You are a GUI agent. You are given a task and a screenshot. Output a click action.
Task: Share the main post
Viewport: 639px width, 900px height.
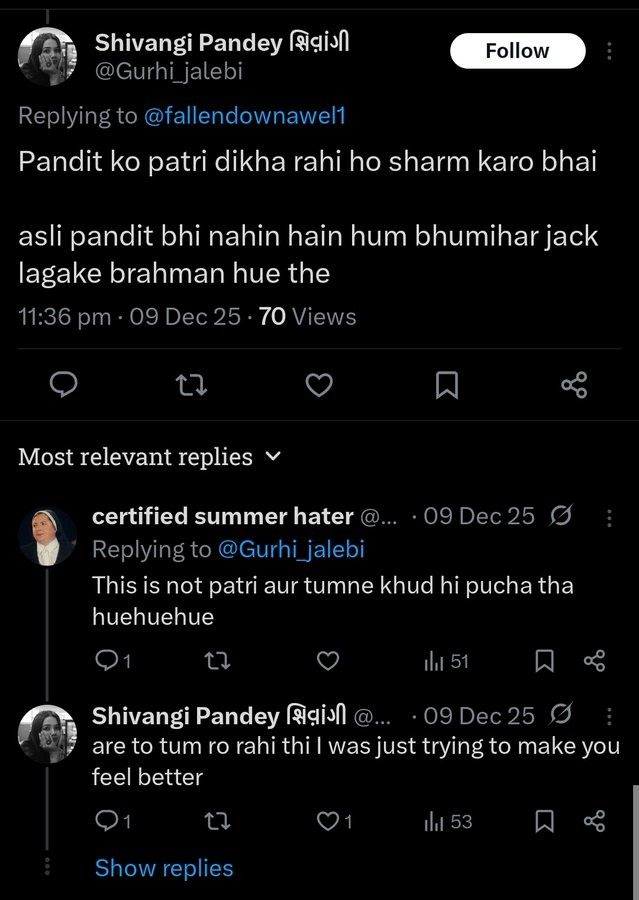click(574, 384)
